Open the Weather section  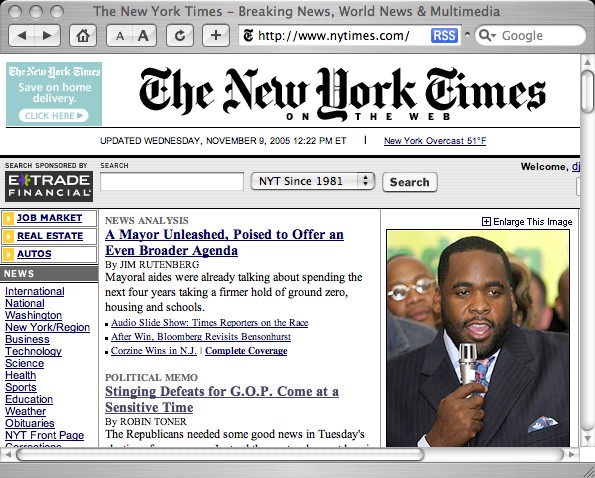pos(25,411)
